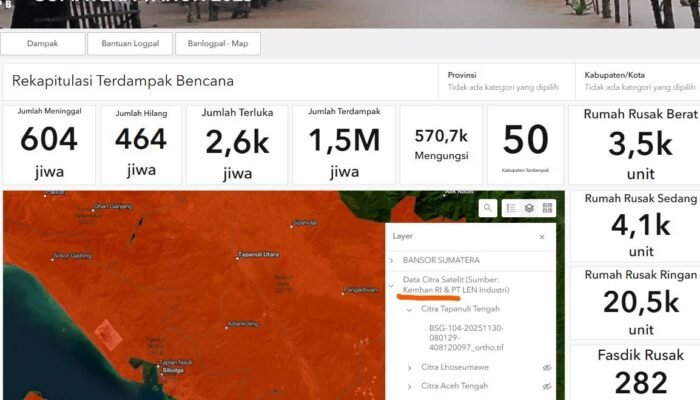Expand the BANSOR SUMATERA layer group
700x400 pixels.
pyautogui.click(x=392, y=260)
